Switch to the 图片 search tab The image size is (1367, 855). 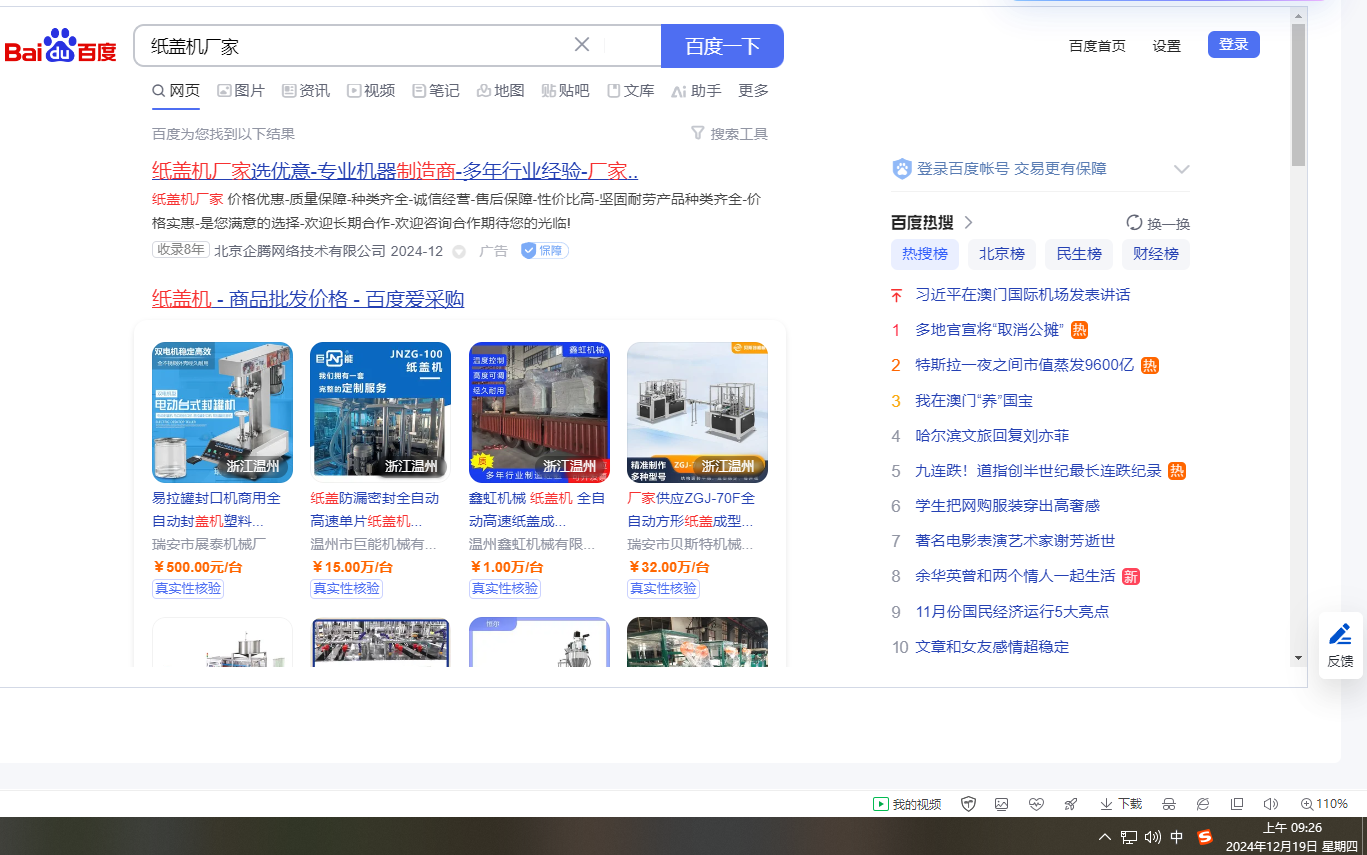(x=241, y=91)
